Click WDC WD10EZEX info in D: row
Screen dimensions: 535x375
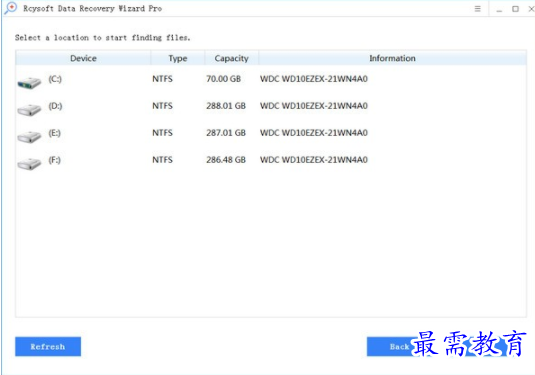[314, 106]
